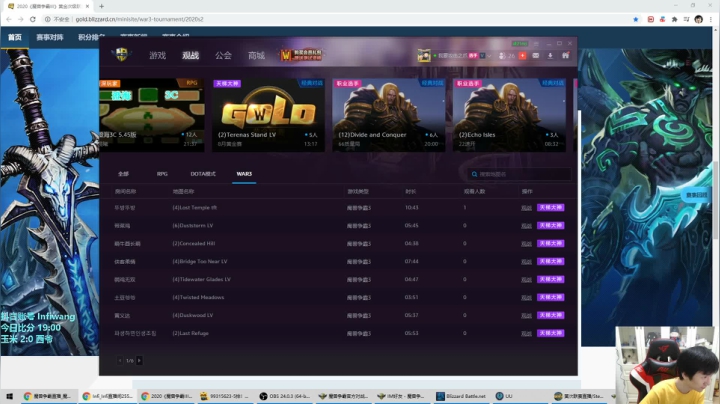Click the 首页 tab on the website

click(15, 37)
